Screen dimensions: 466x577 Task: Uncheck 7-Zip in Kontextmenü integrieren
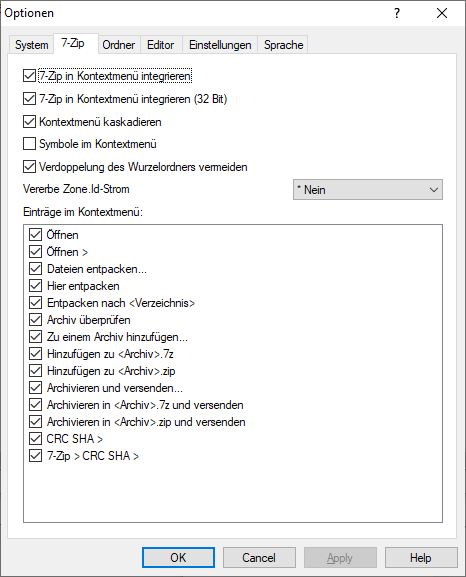tap(29, 76)
